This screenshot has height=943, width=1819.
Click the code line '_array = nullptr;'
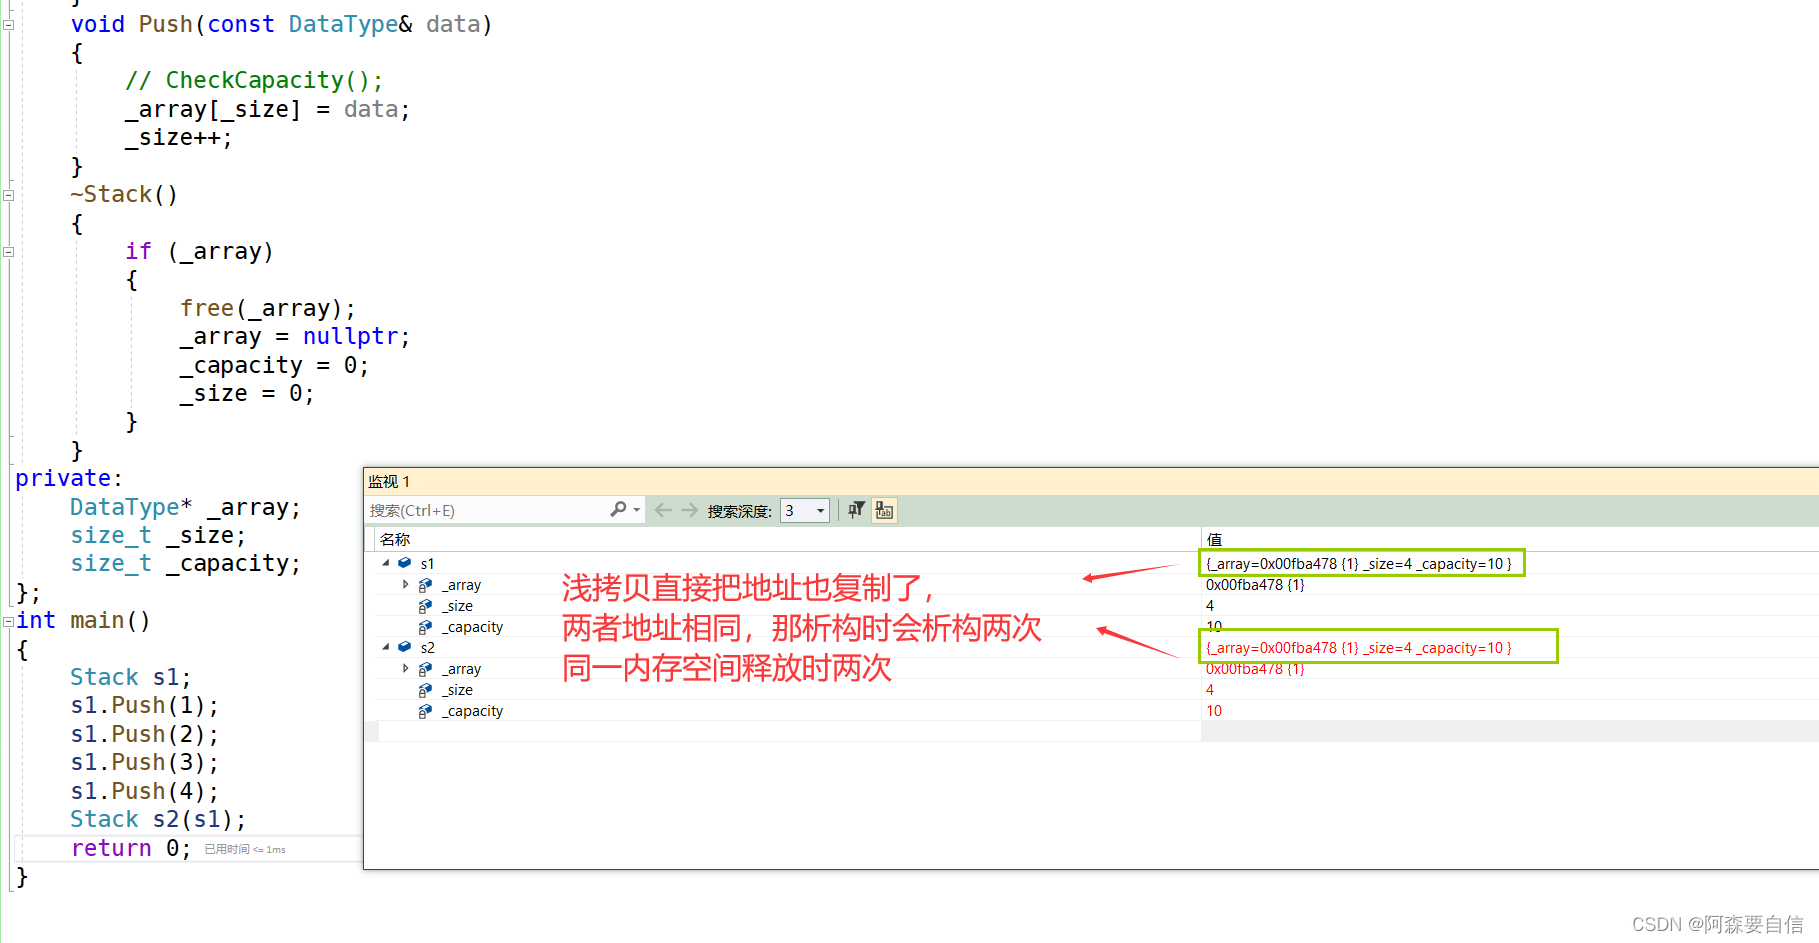[295, 336]
